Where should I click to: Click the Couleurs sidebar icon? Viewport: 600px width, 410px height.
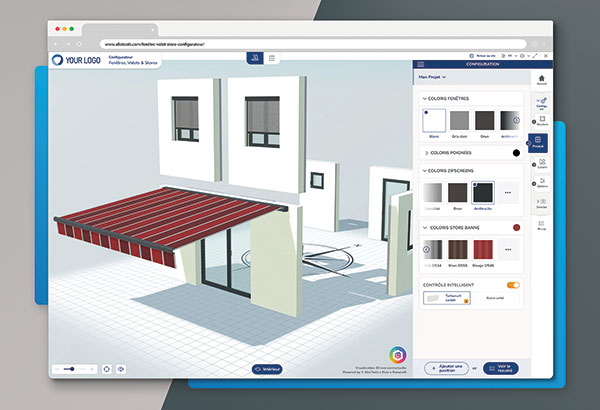tap(540, 163)
